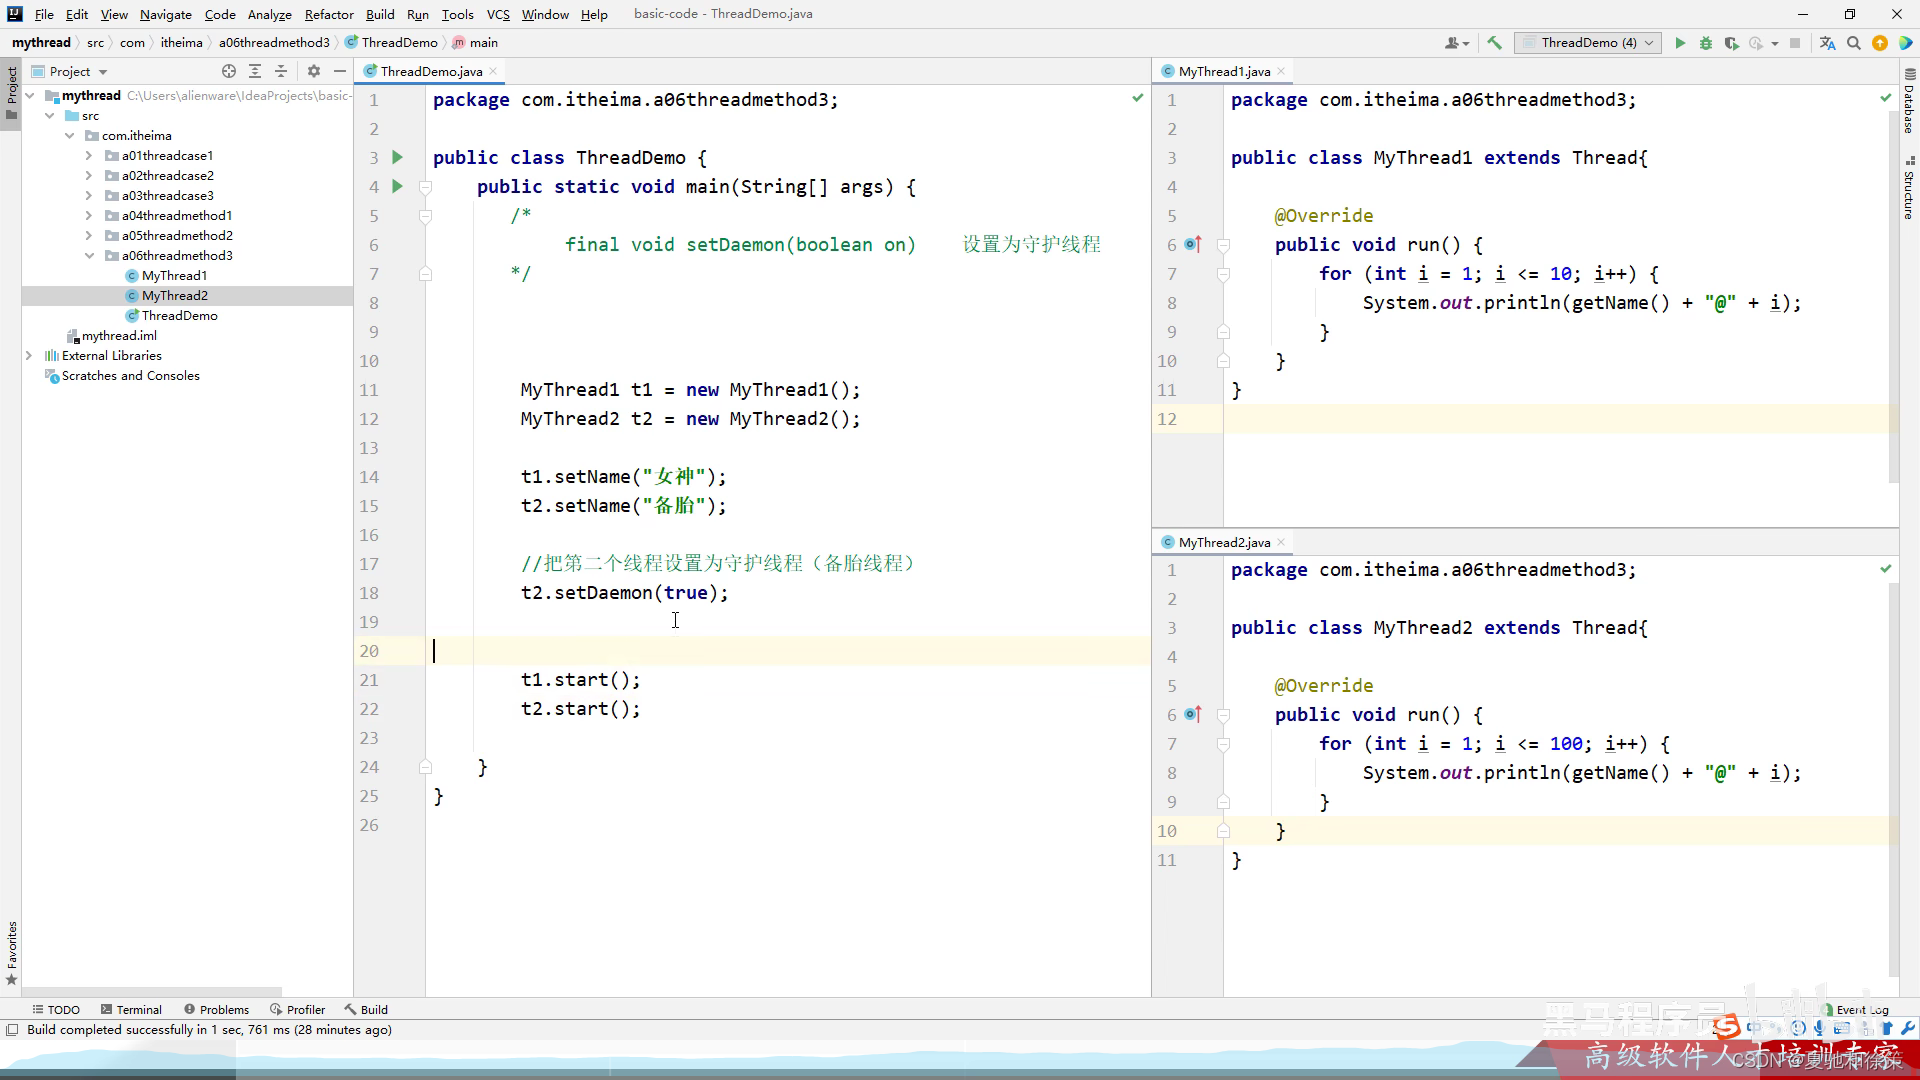Screen dimensions: 1920x1080
Task: Select ThreadDemo in the project tree
Action: (x=179, y=315)
